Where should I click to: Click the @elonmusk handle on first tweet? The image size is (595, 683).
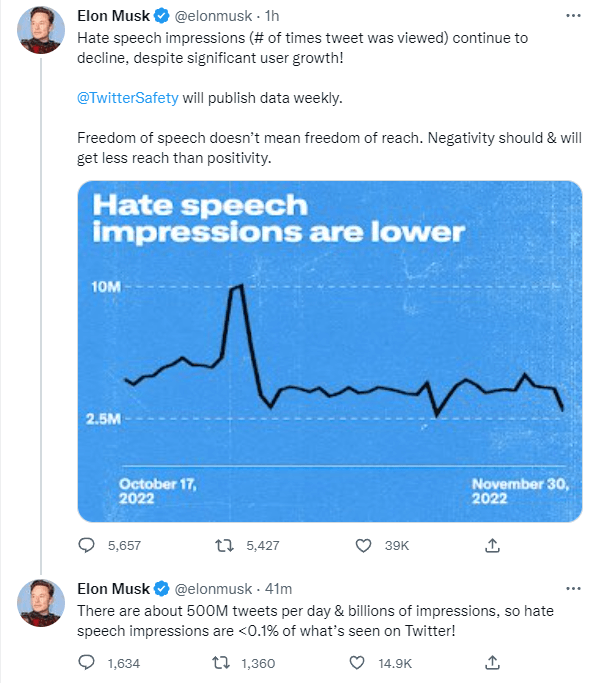(x=213, y=16)
